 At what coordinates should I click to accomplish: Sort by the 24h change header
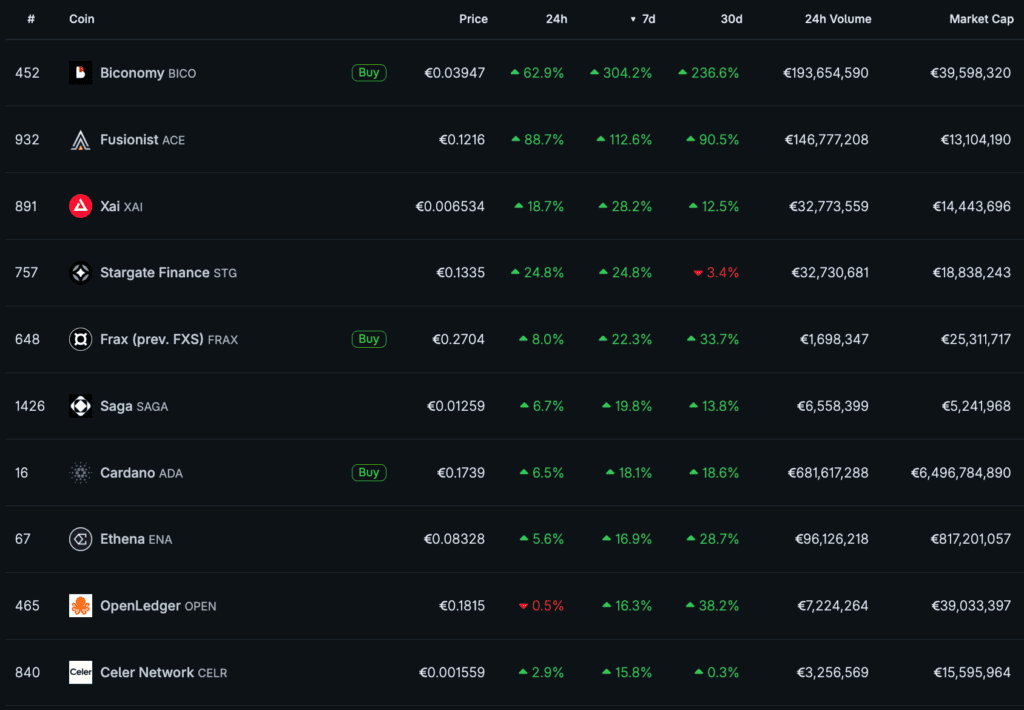[x=556, y=19]
